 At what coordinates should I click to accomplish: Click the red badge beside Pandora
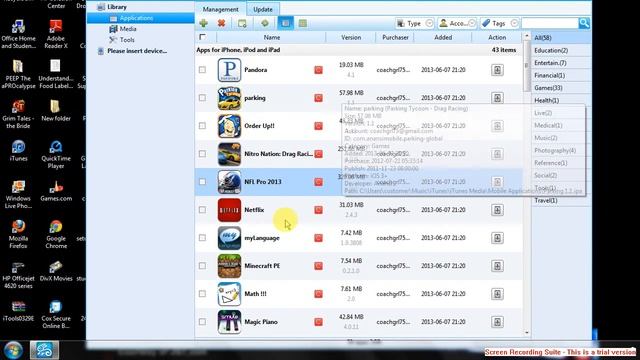[x=318, y=70]
